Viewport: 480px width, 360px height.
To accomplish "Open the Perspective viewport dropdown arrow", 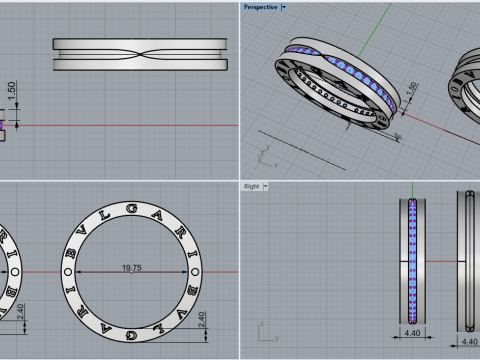I will [x=284, y=7].
